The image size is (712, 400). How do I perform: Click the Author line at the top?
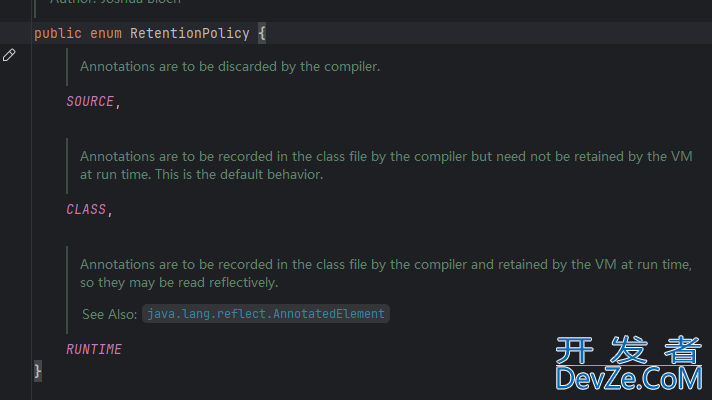click(115, 2)
